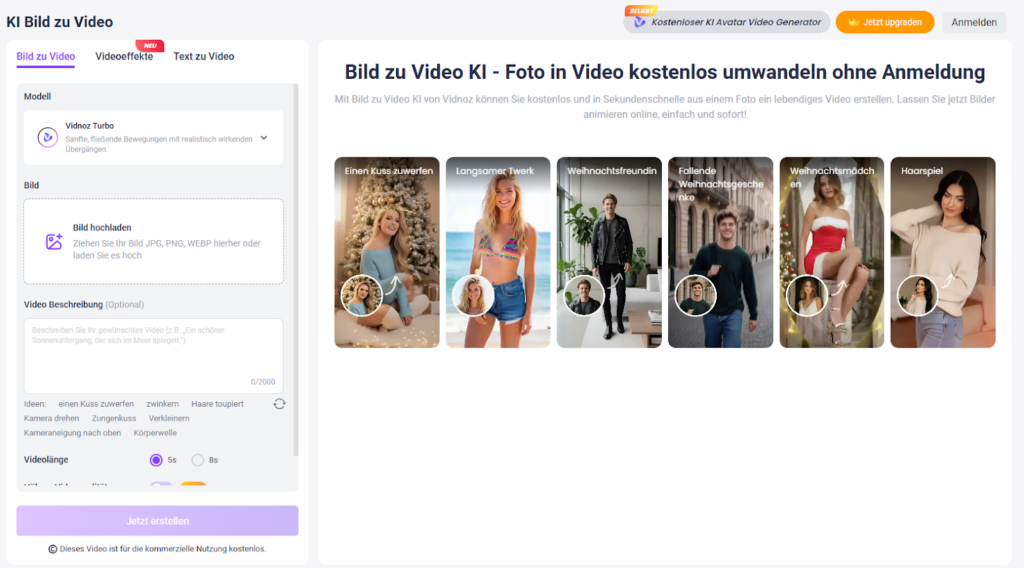Click the zwinkern idea suggestion
Screen dimensions: 1024x568
click(x=162, y=404)
